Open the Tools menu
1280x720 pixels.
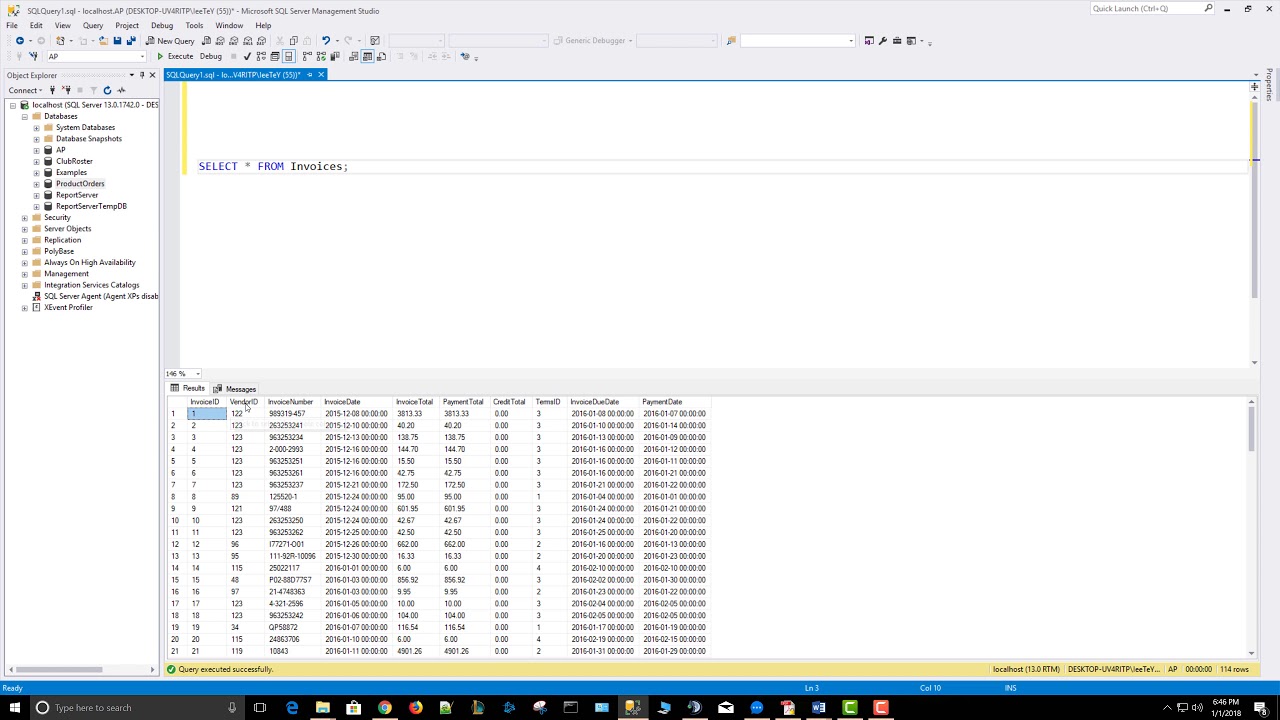pyautogui.click(x=194, y=25)
